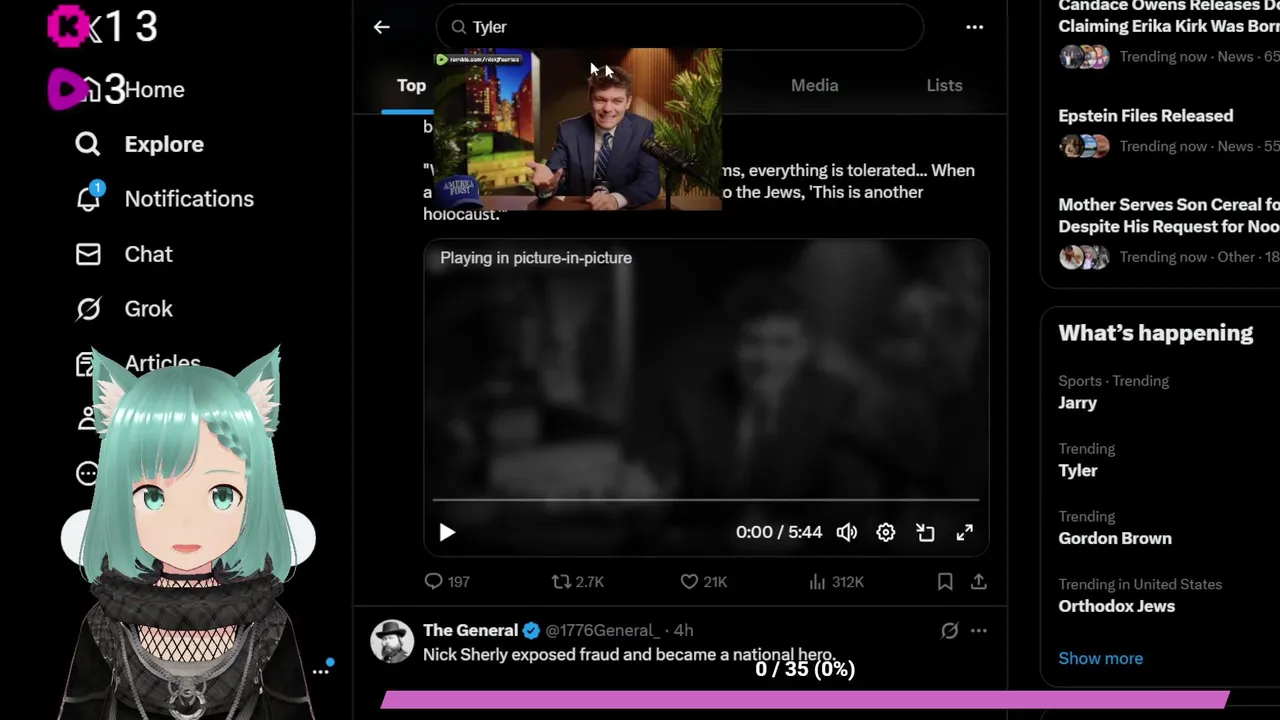This screenshot has height=720, width=1280.
Task: Bookmark the video post
Action: 945,581
